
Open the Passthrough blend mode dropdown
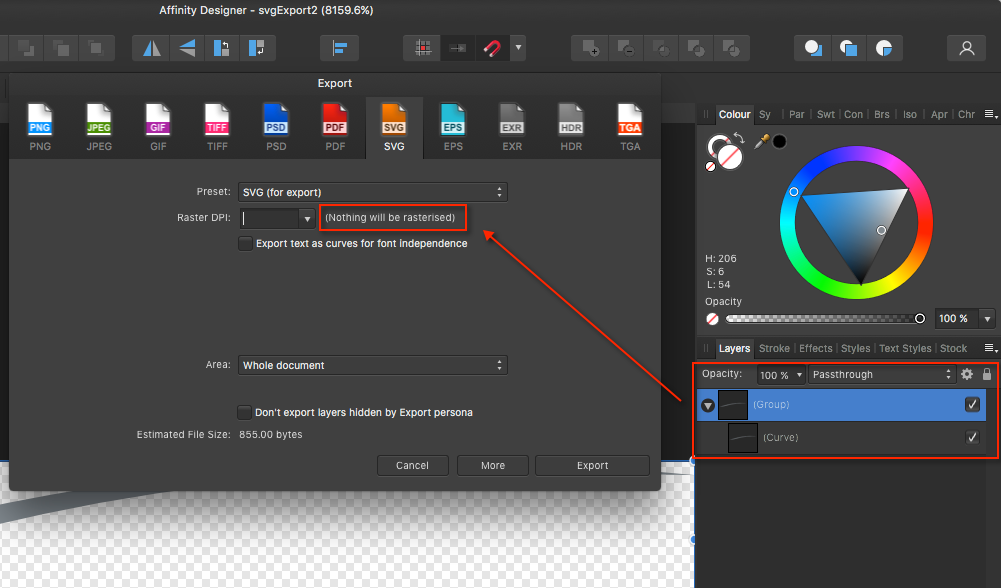(882, 375)
